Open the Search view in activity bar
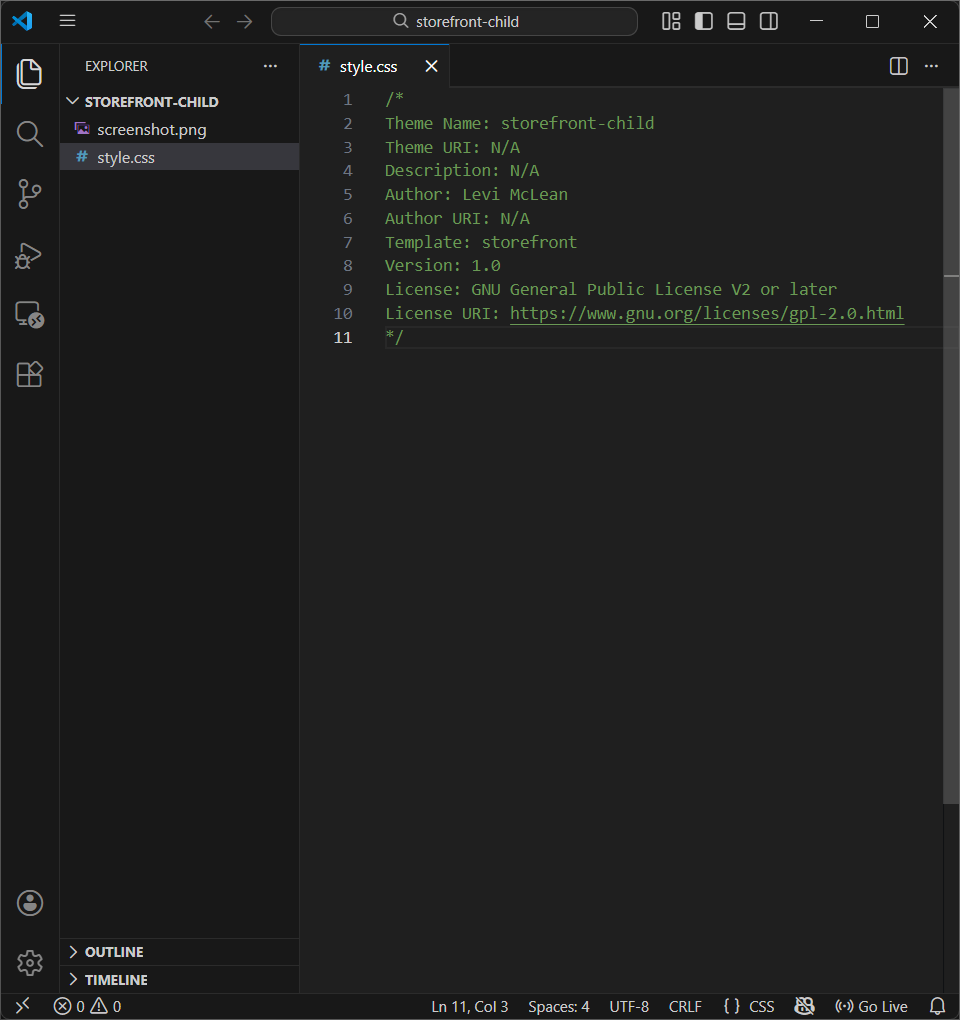Screen dimensions: 960x1020 pyautogui.click(x=30, y=134)
